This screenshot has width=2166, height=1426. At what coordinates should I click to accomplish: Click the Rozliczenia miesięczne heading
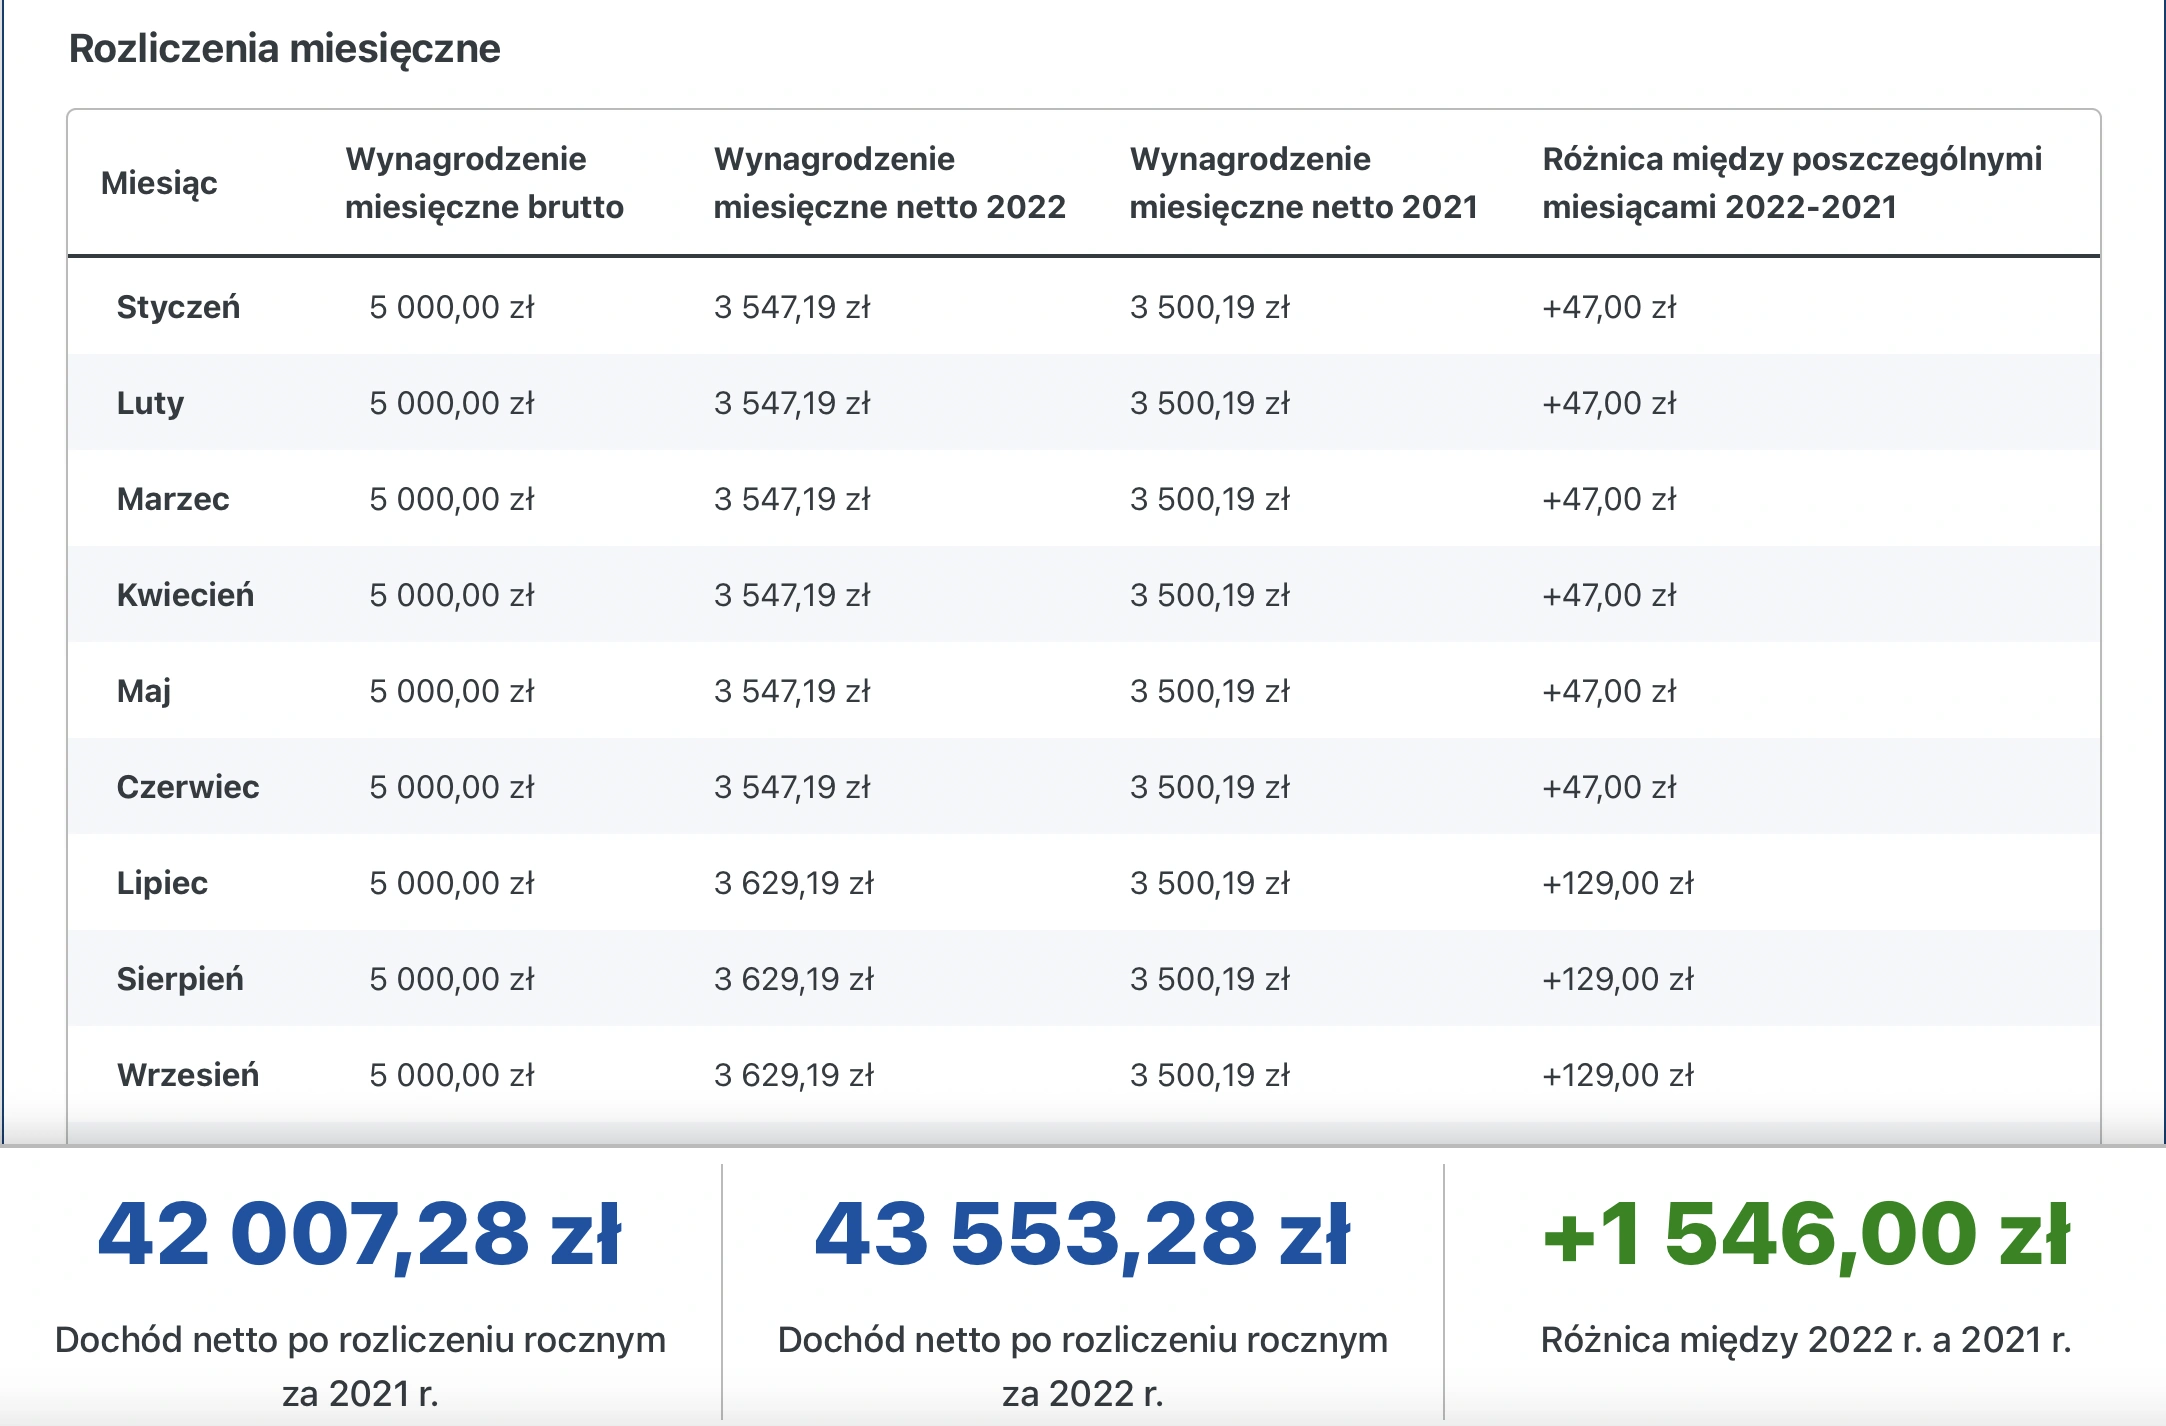[284, 48]
